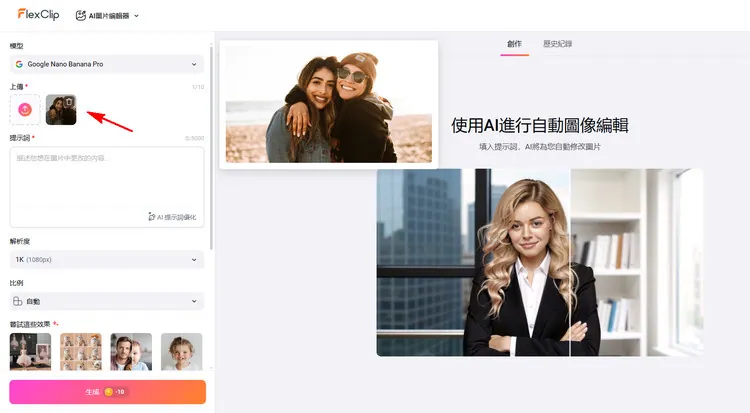Click the pink upload image icon
This screenshot has width=750, height=413.
coord(25,109)
